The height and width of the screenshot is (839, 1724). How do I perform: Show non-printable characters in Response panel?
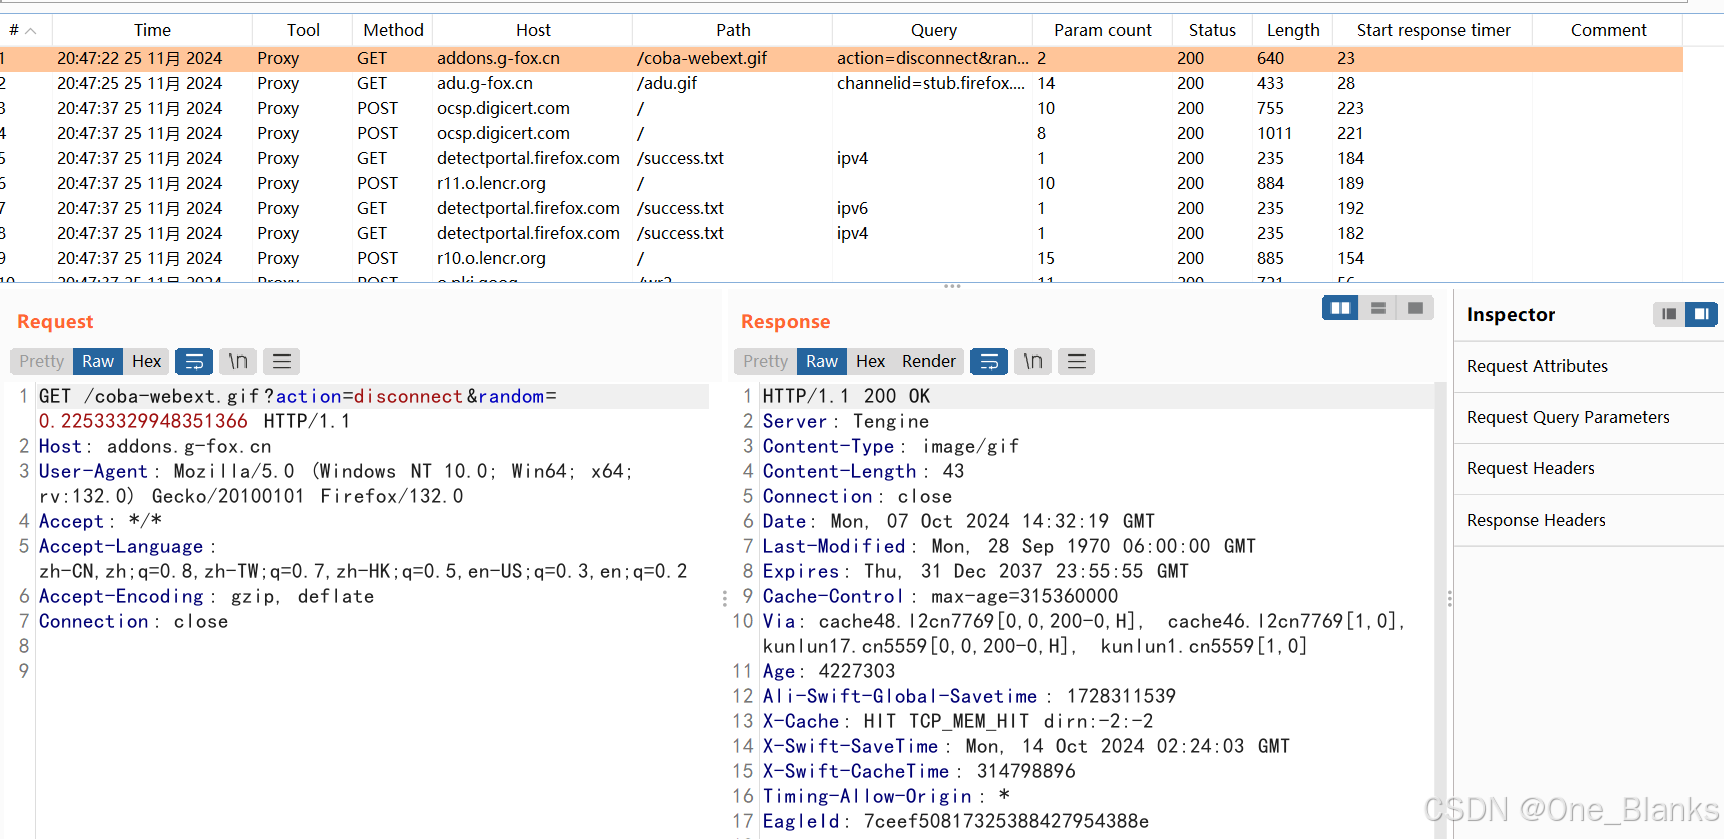1033,361
